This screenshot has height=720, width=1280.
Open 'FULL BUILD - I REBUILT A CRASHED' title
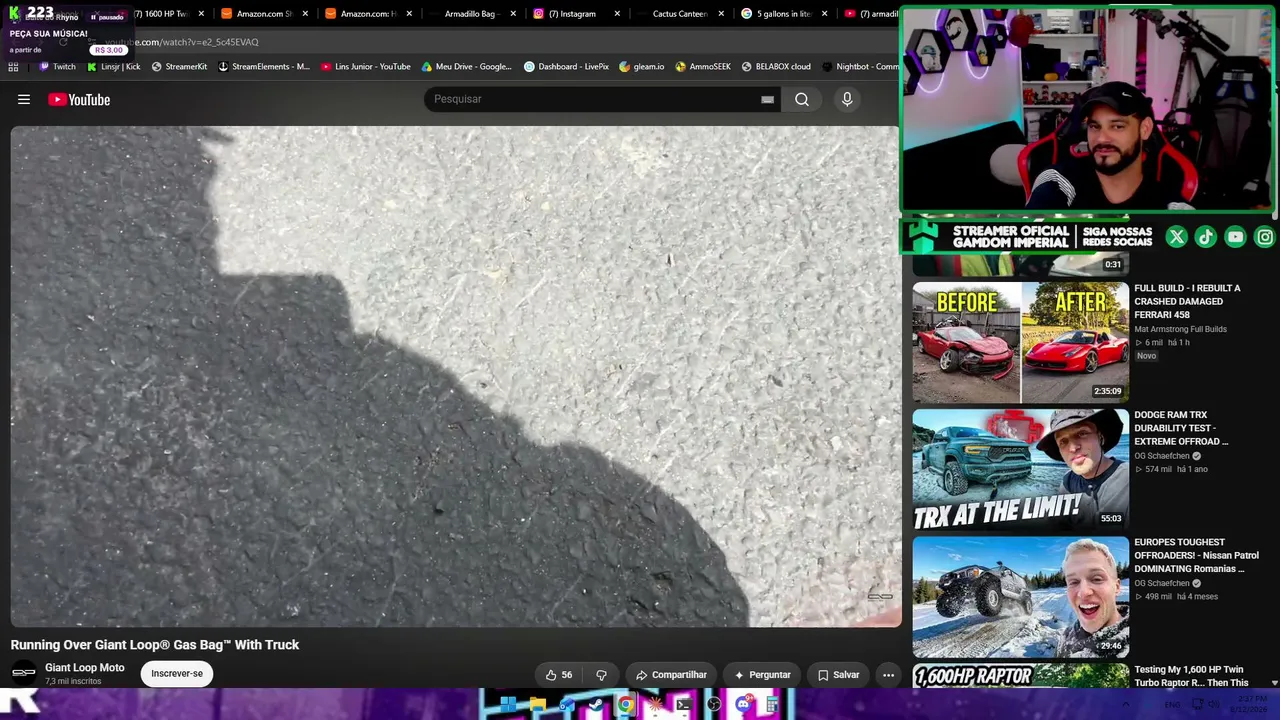tap(1187, 301)
